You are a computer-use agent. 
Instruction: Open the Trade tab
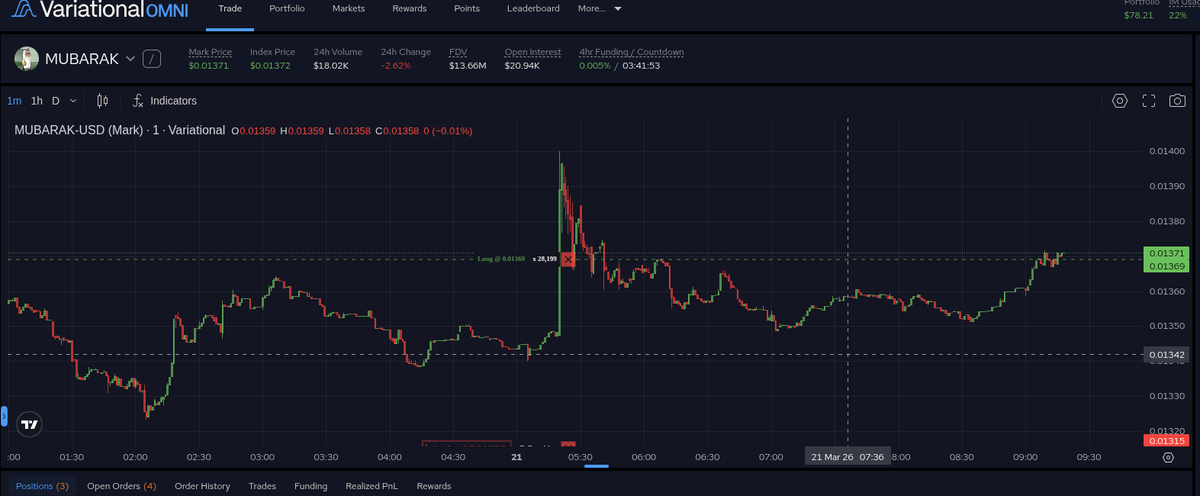click(231, 8)
